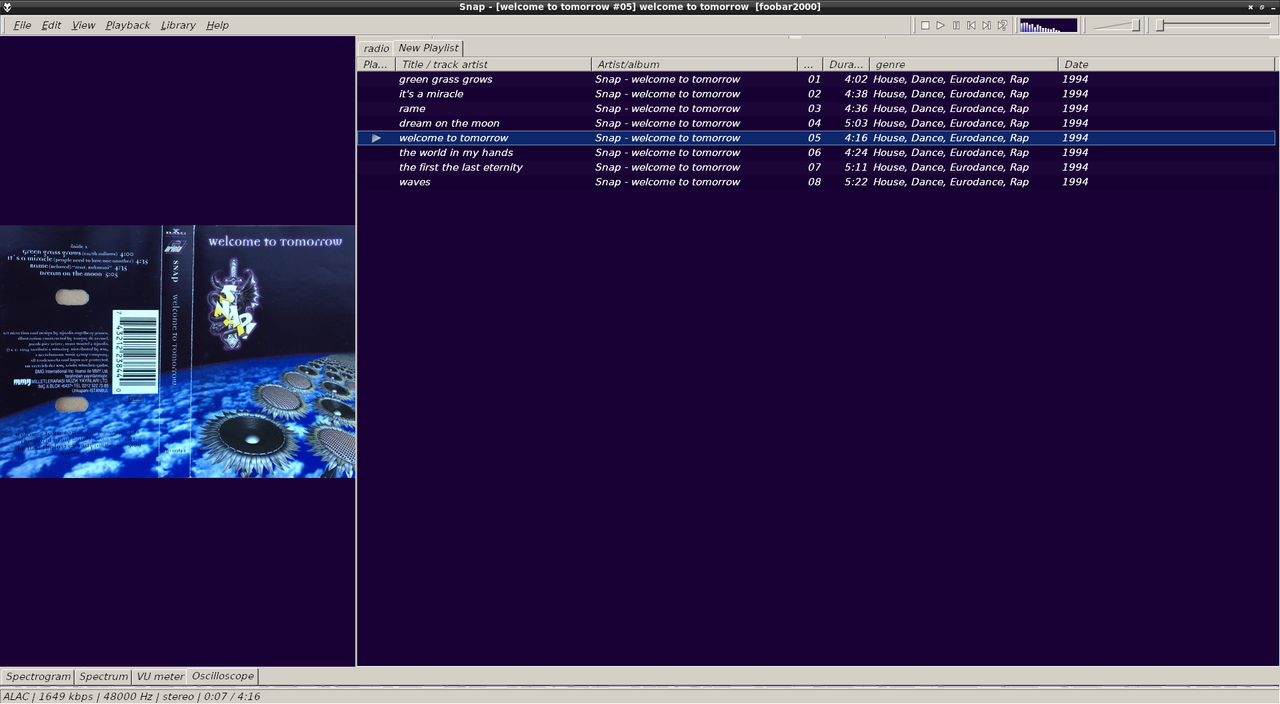Viewport: 1280px width, 704px height.
Task: Sort by Artist/album column header
Action: tap(695, 64)
